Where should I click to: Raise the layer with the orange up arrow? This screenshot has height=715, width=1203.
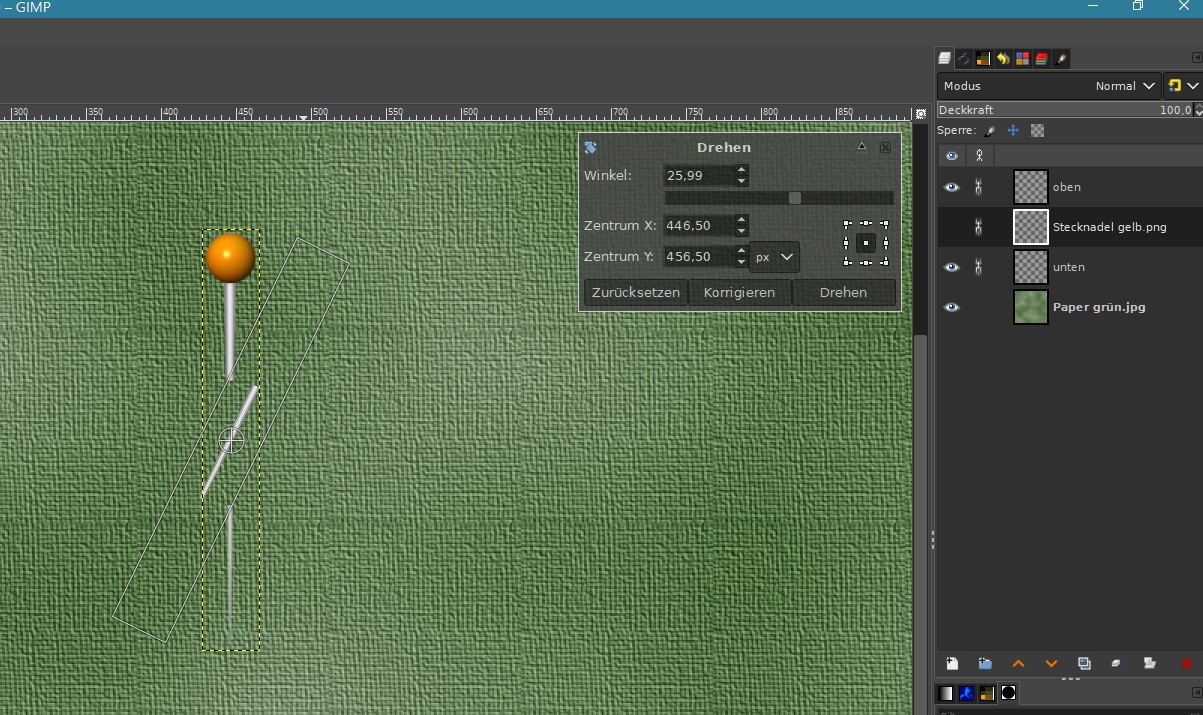(1018, 663)
